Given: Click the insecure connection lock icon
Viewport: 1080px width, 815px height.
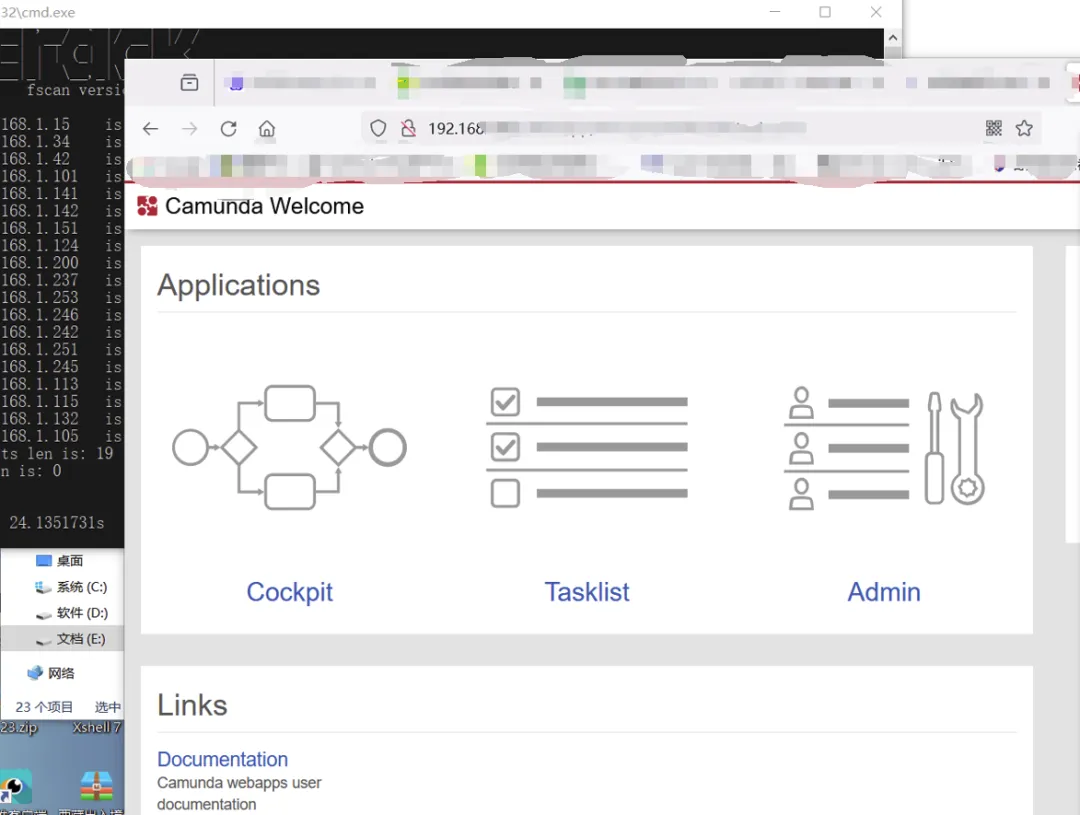Looking at the screenshot, I should tap(408, 128).
